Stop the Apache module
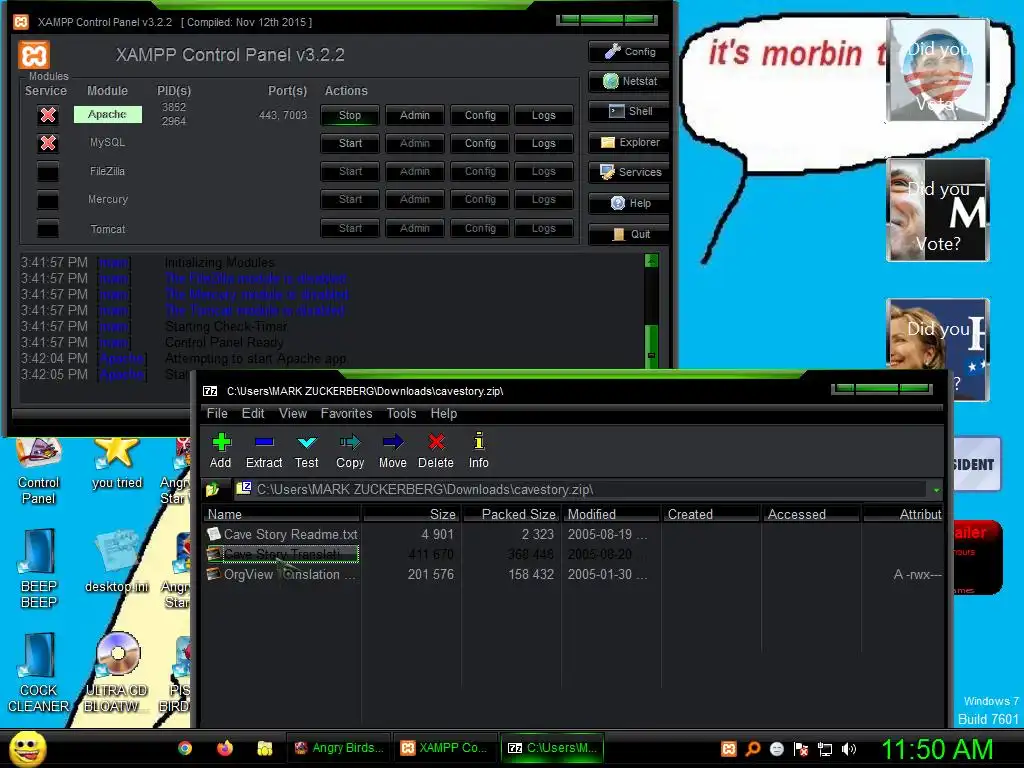 (x=349, y=115)
